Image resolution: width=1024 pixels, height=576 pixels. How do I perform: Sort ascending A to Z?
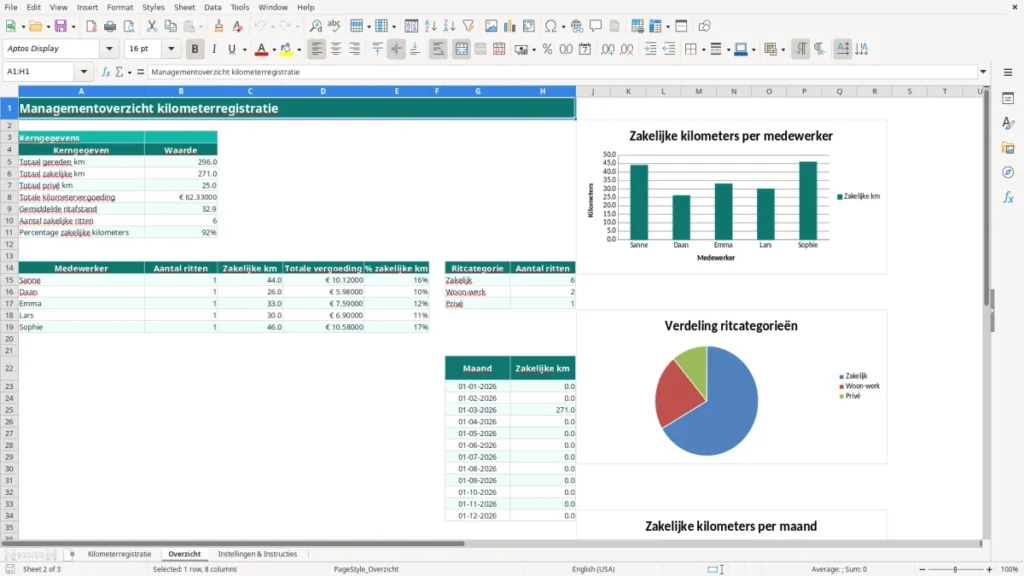(x=430, y=26)
